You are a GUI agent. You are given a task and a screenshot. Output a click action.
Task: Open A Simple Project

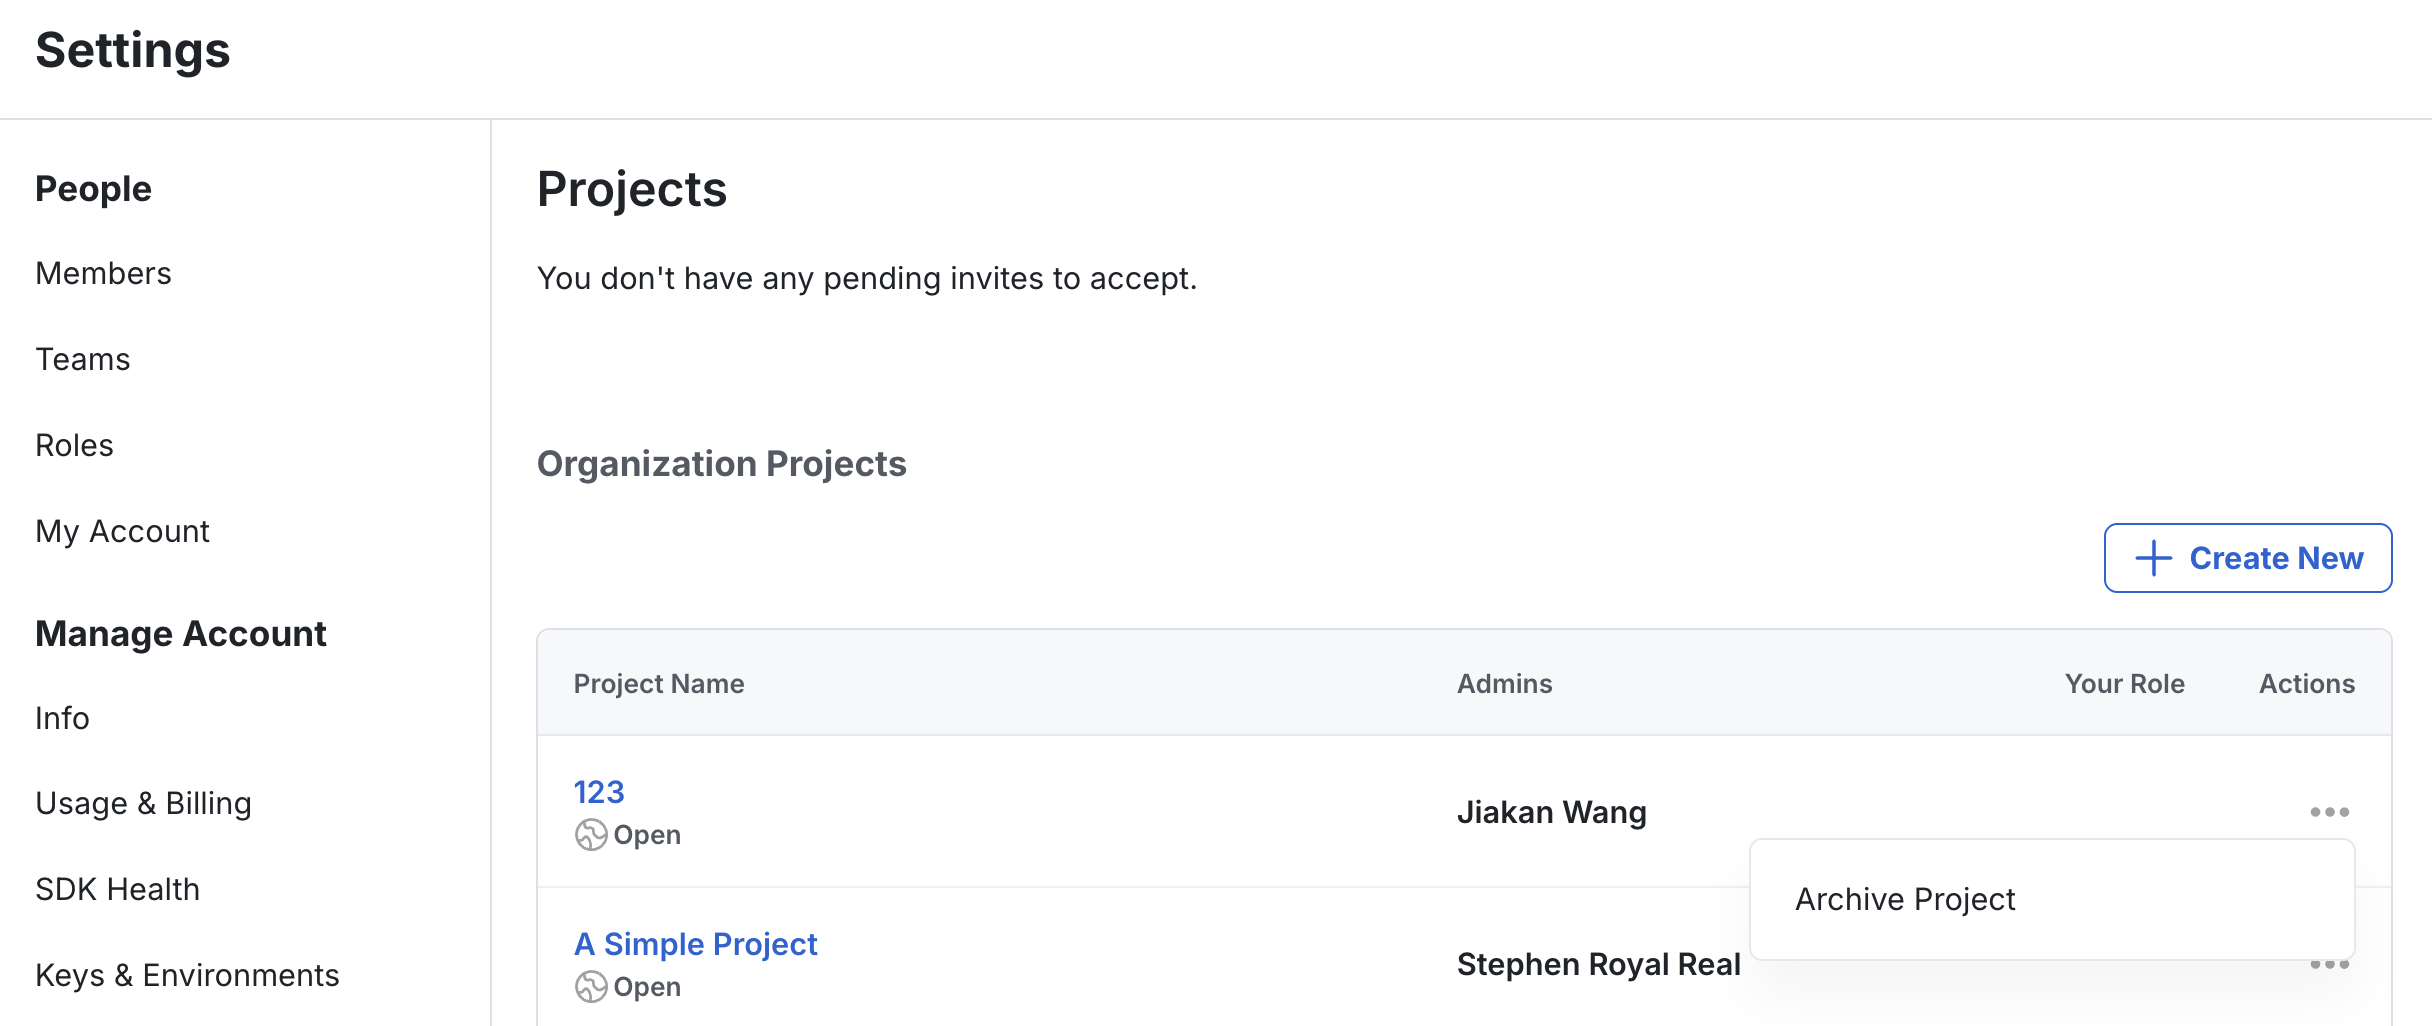pos(695,942)
